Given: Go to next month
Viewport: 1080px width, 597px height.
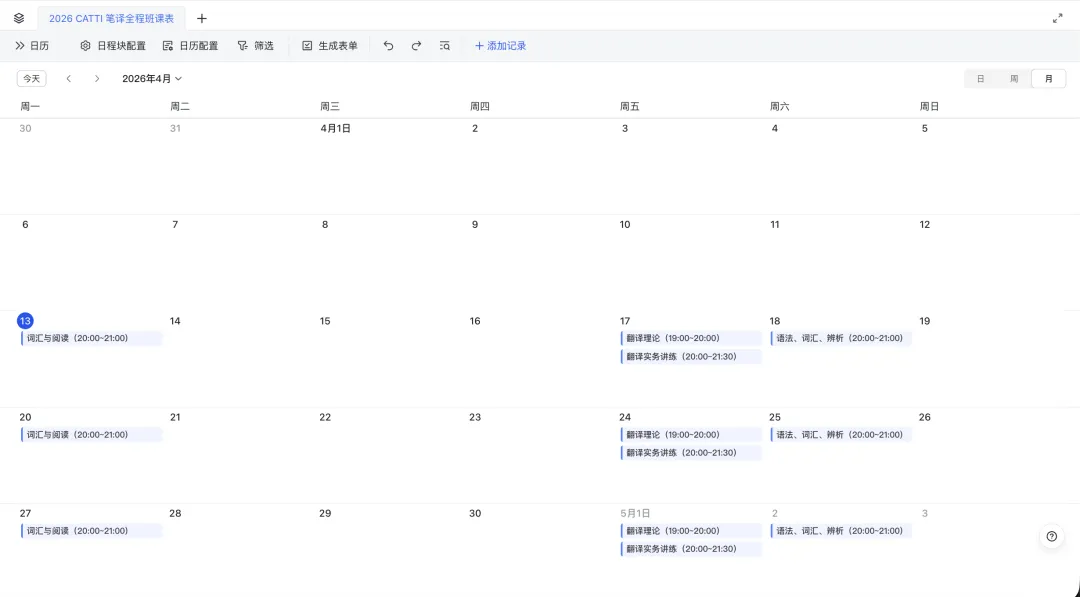Looking at the screenshot, I should pos(96,78).
